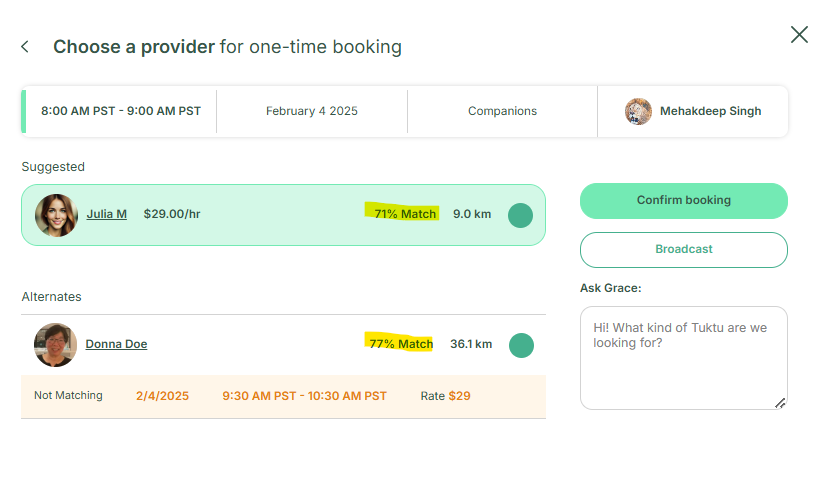
Task: Select the February 4 2025 date segment
Action: pyautogui.click(x=311, y=111)
